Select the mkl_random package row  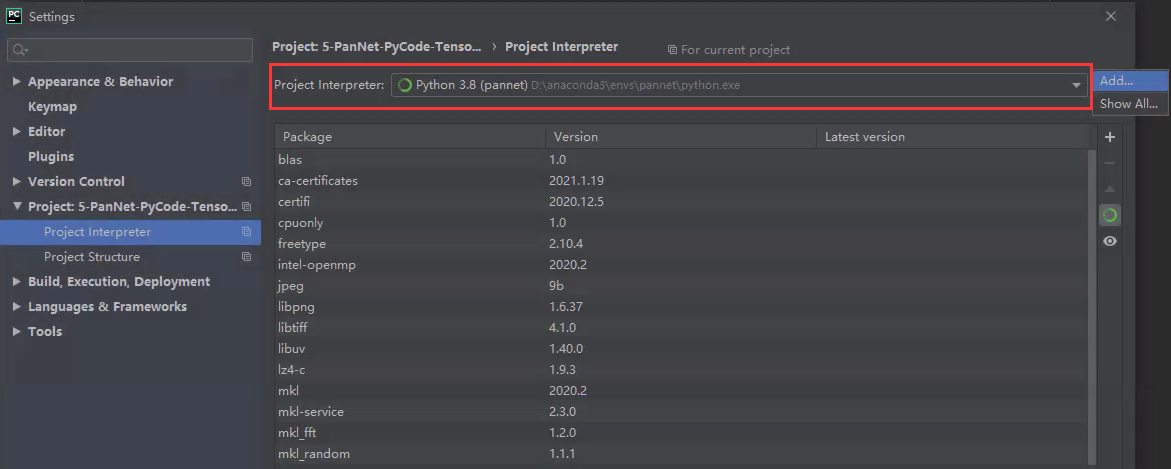tap(683, 453)
